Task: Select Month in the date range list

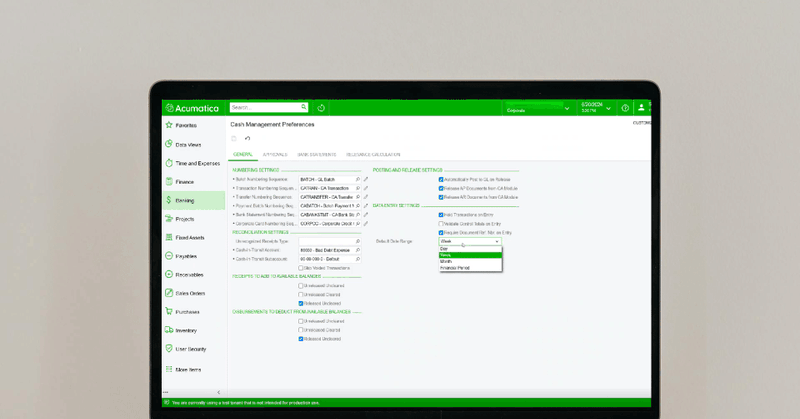Action: [x=470, y=261]
